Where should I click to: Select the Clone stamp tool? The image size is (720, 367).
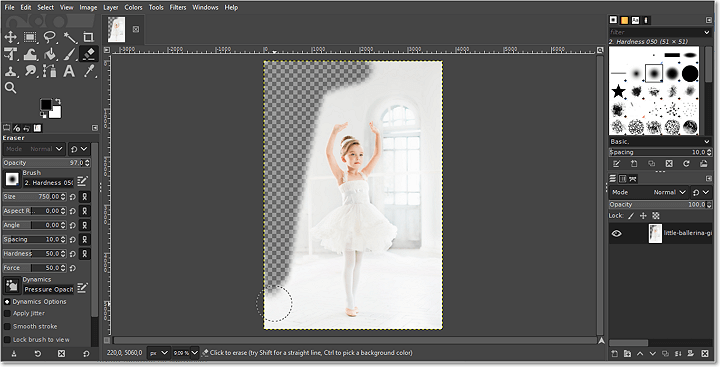coord(10,71)
